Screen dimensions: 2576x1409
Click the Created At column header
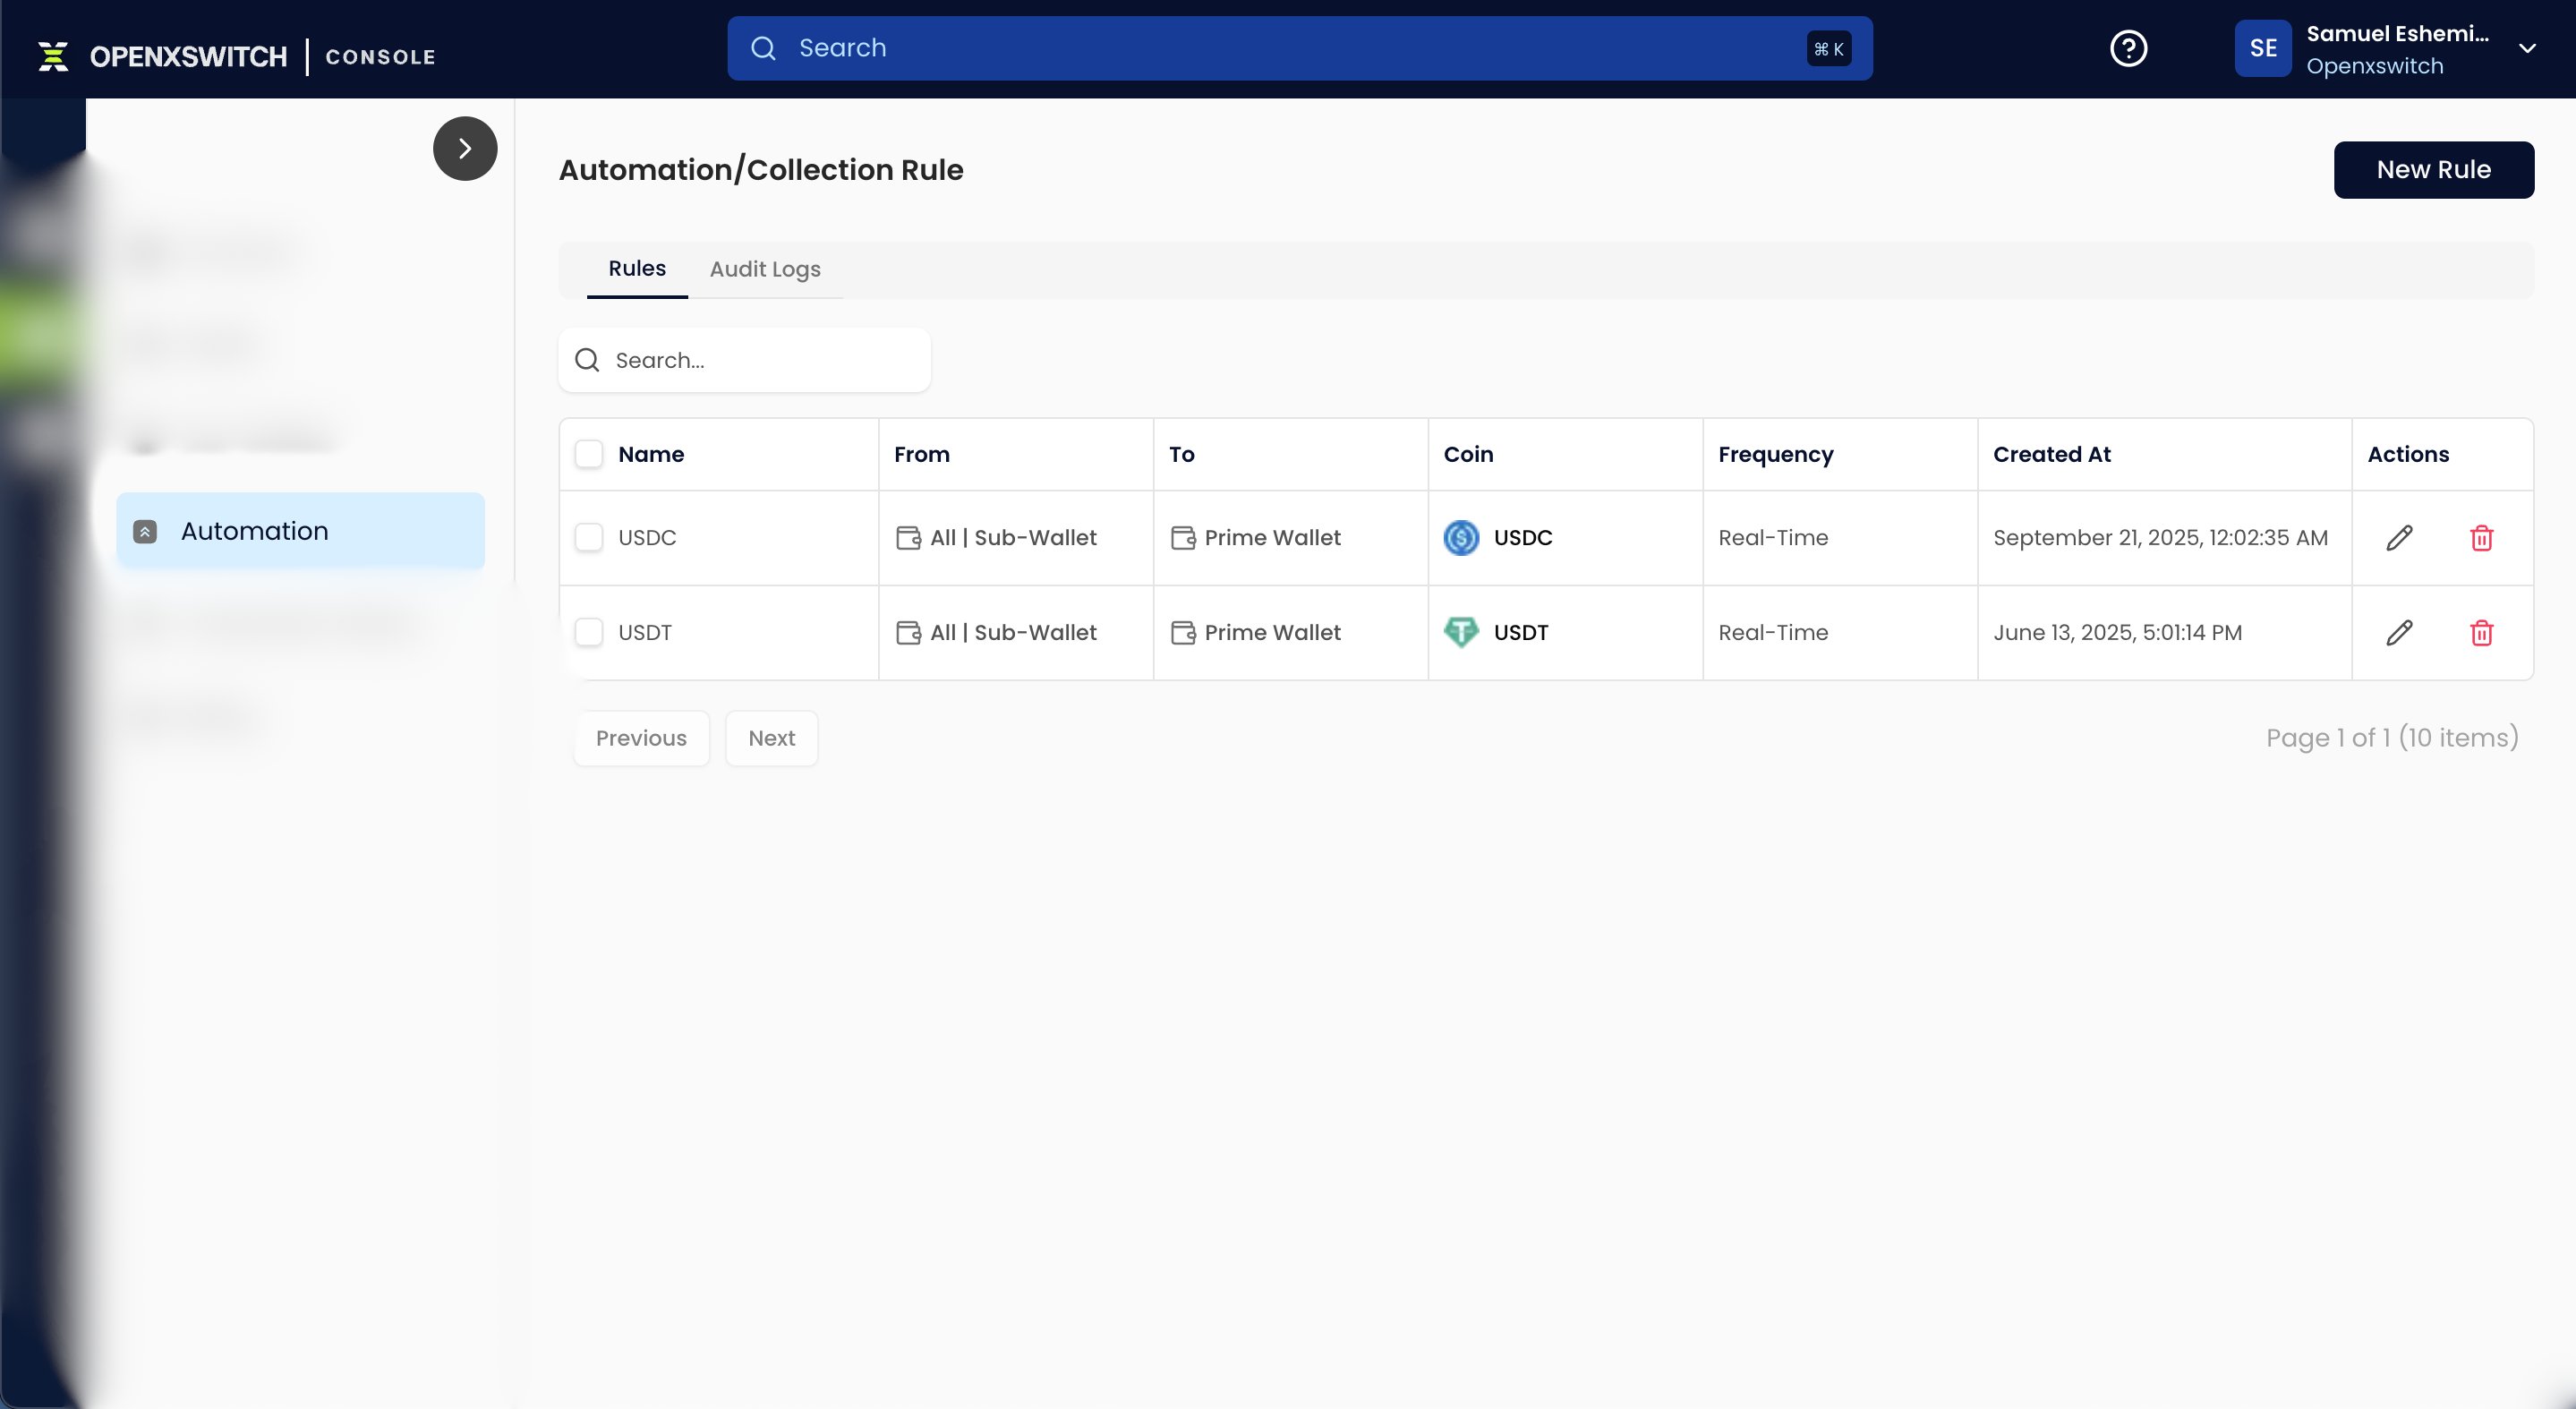point(2051,454)
